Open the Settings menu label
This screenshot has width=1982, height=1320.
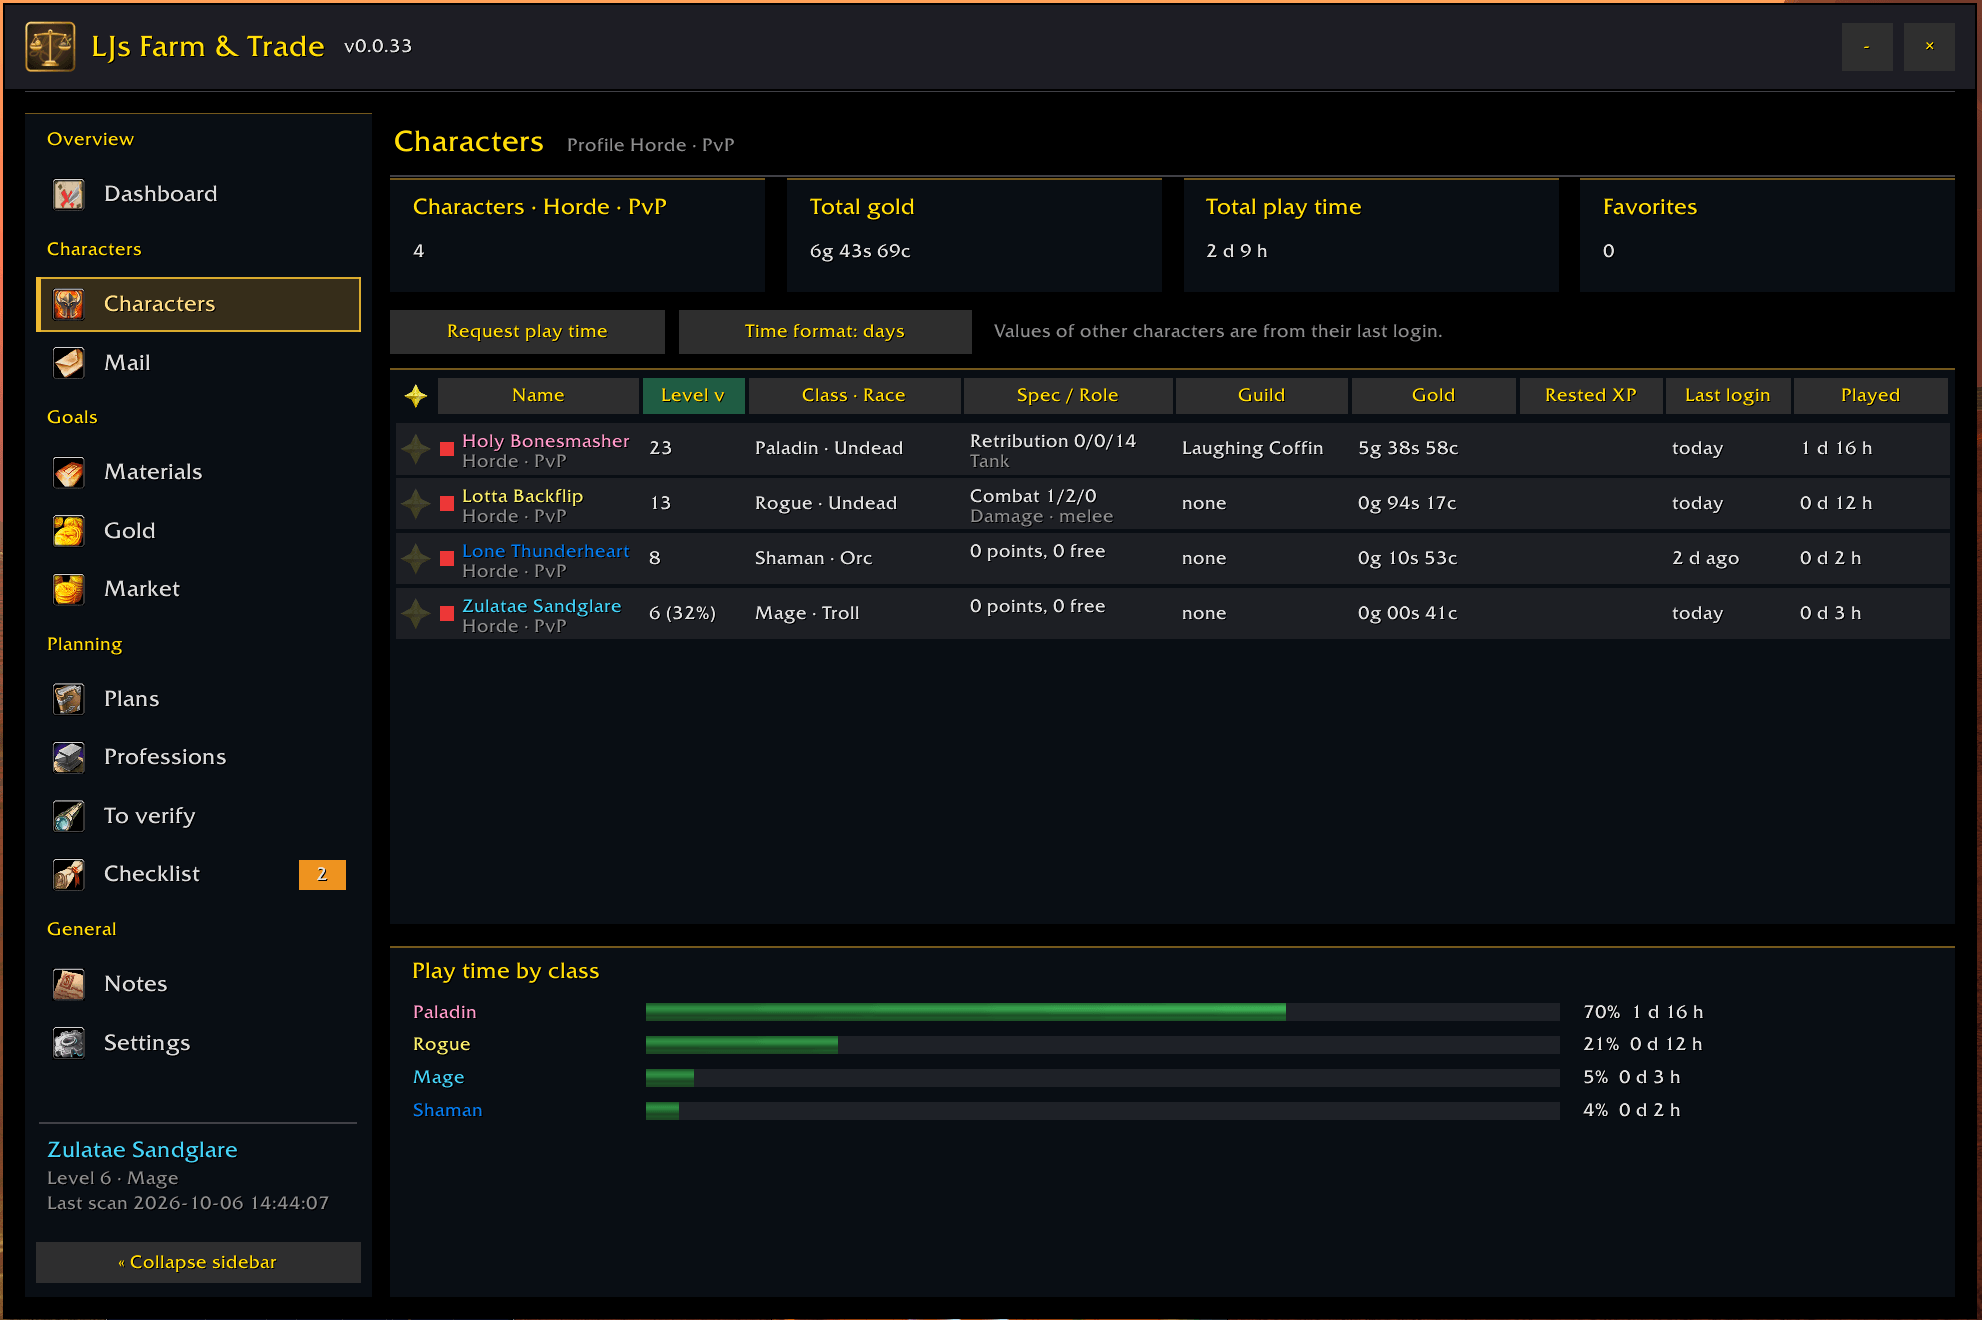coord(147,1043)
